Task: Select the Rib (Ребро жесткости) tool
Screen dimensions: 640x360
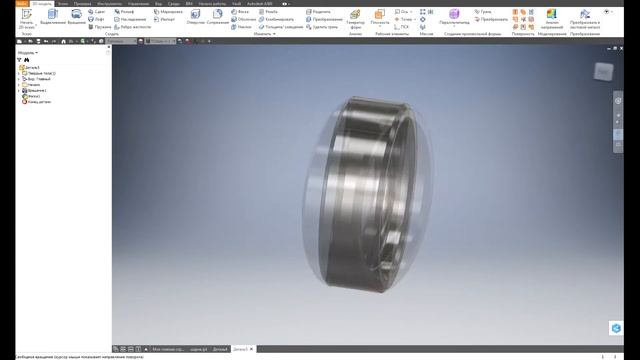Action: pos(132,27)
